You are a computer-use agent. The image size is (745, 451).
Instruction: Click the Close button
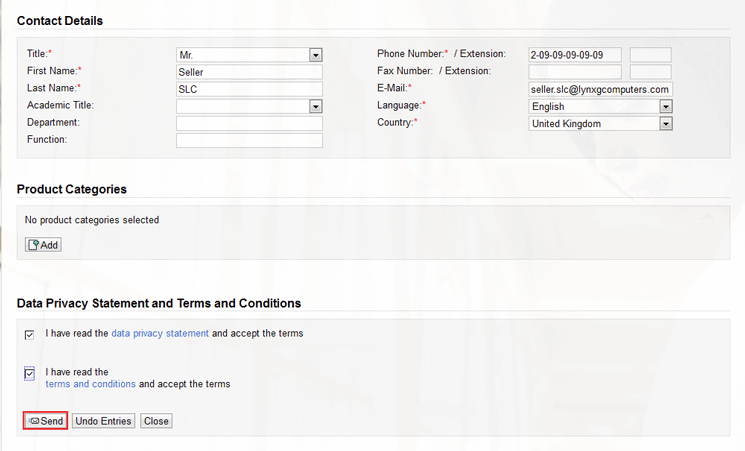156,421
